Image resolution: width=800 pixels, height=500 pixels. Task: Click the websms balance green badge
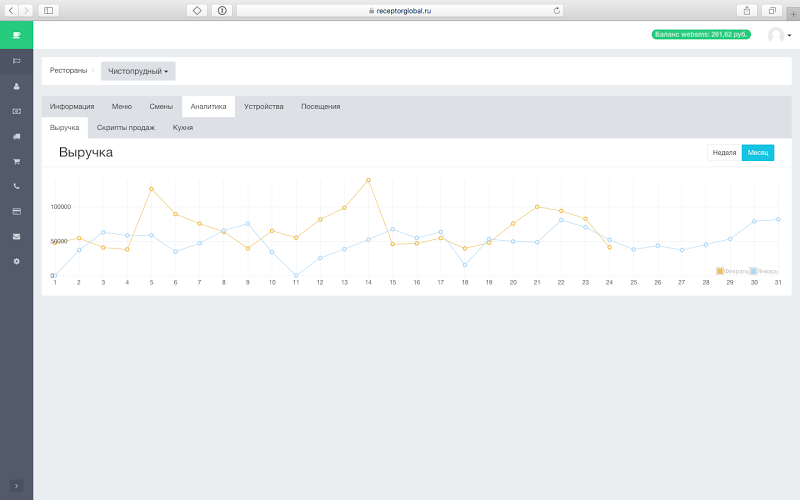[701, 34]
